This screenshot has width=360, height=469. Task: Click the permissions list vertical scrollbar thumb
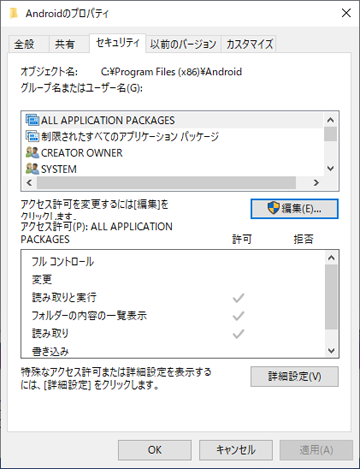click(x=331, y=297)
